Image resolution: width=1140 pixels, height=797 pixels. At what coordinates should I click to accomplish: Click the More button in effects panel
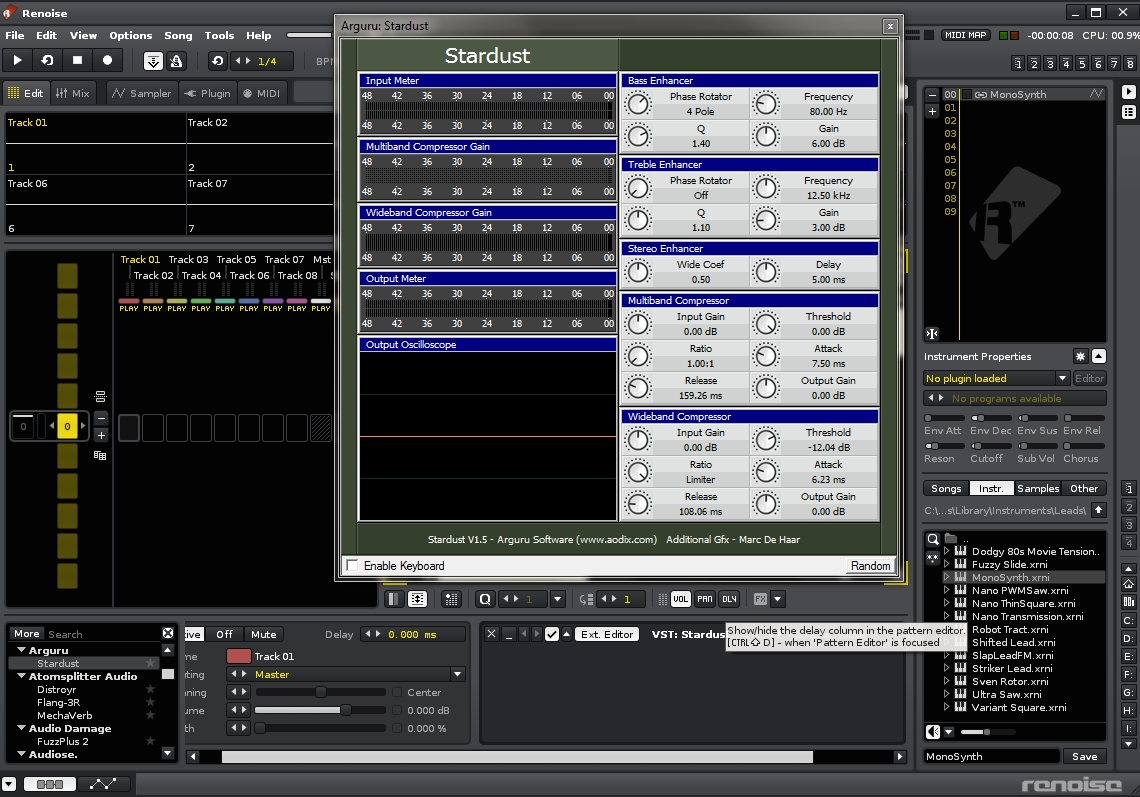click(26, 633)
